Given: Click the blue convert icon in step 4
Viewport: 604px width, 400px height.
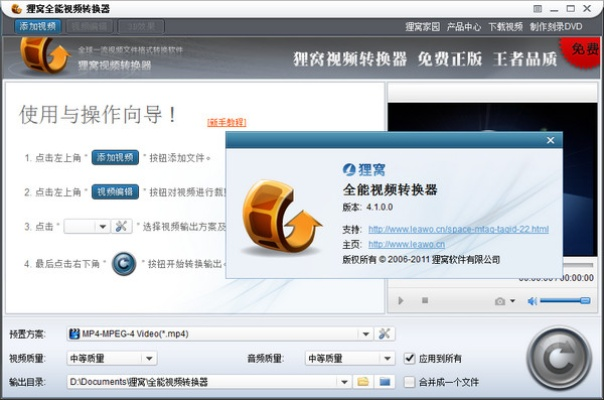Looking at the screenshot, I should point(124,264).
